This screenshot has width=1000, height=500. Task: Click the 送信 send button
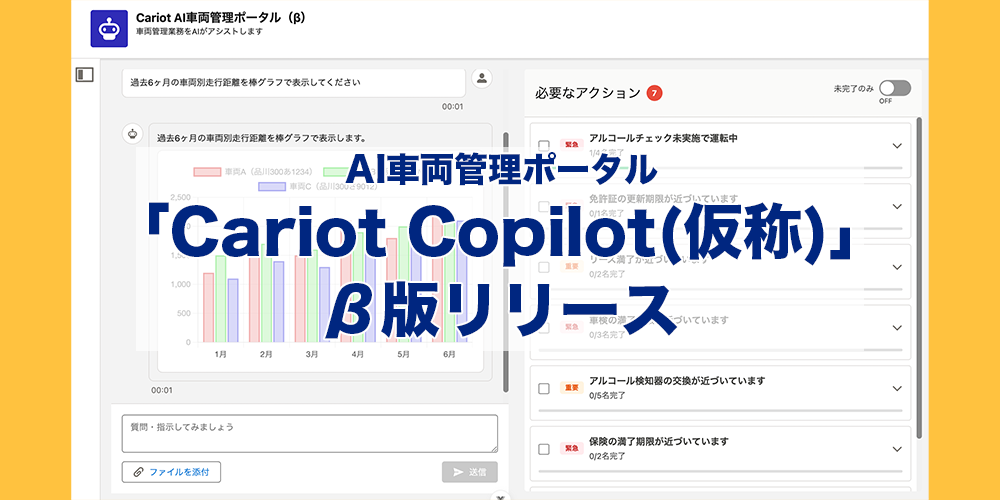[x=469, y=472]
